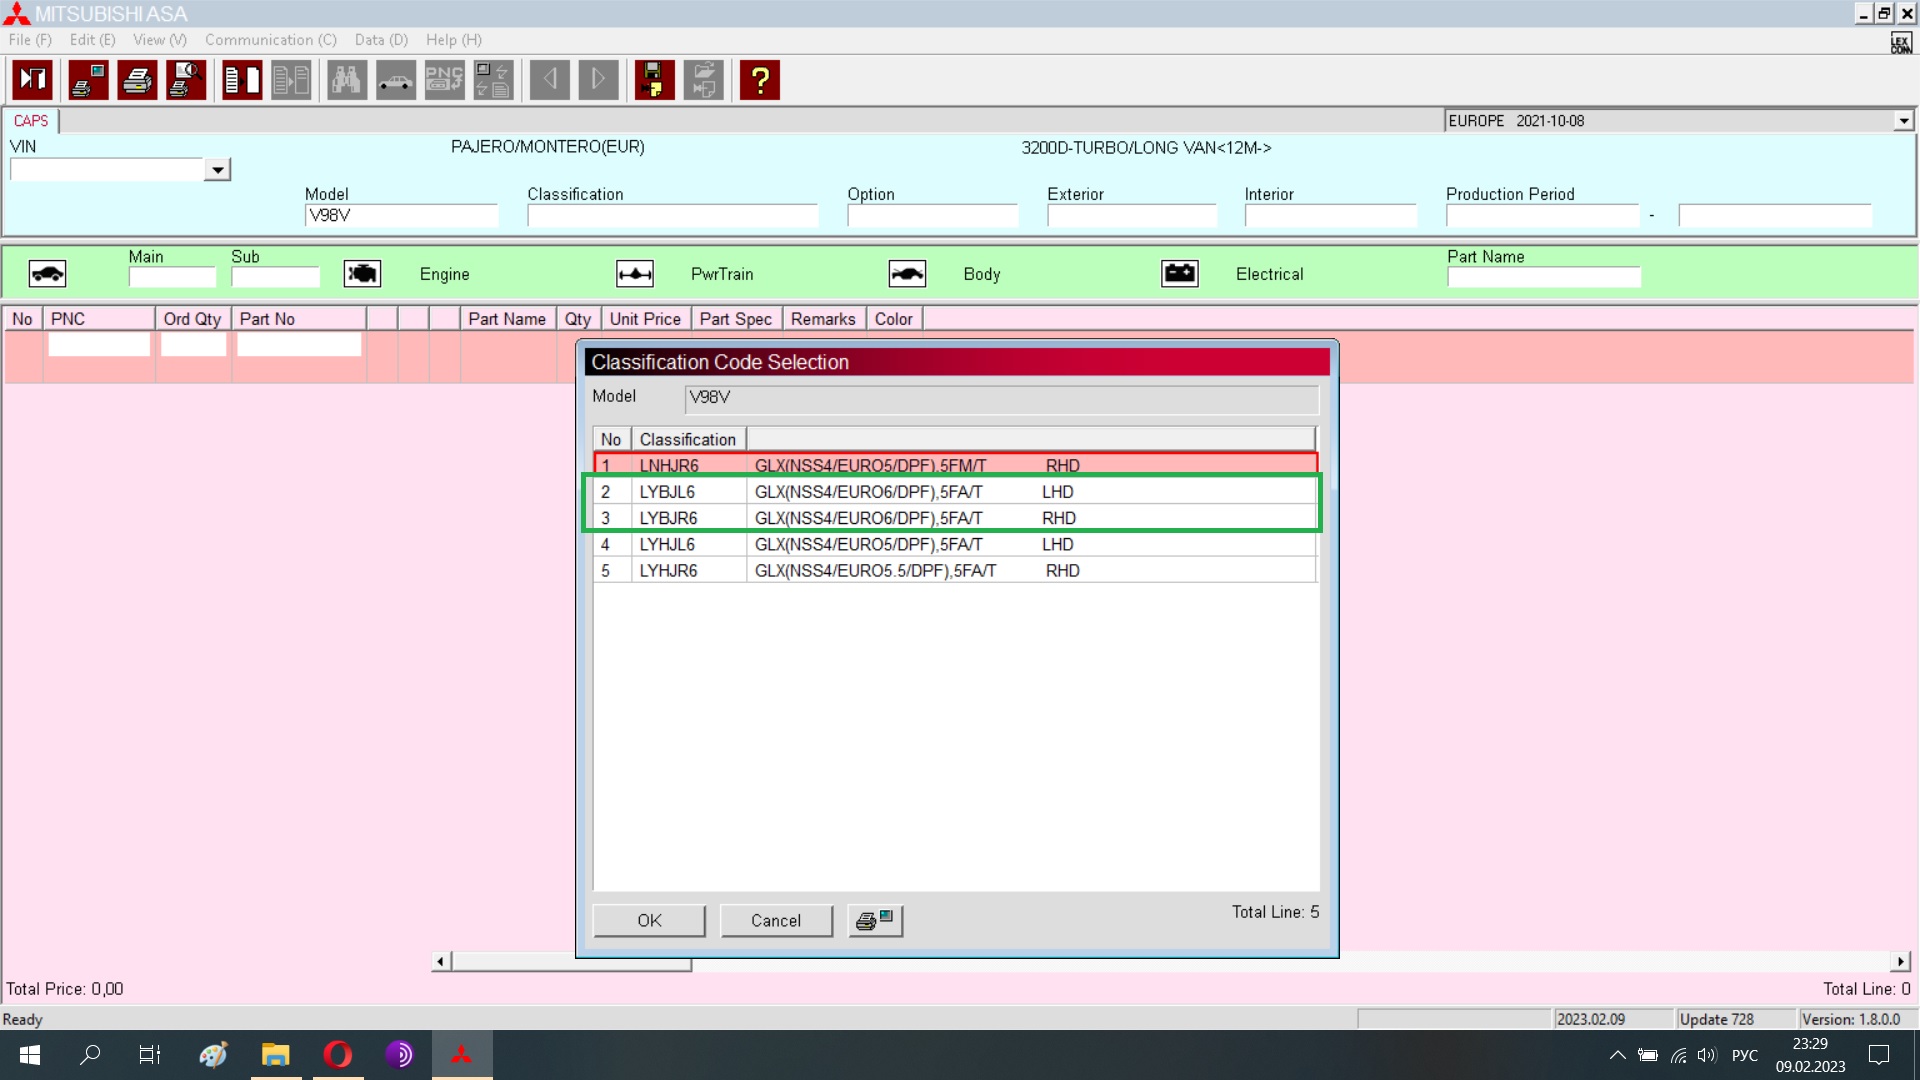Select the Engine category icon
Image resolution: width=1920 pixels, height=1080 pixels.
pos(362,274)
